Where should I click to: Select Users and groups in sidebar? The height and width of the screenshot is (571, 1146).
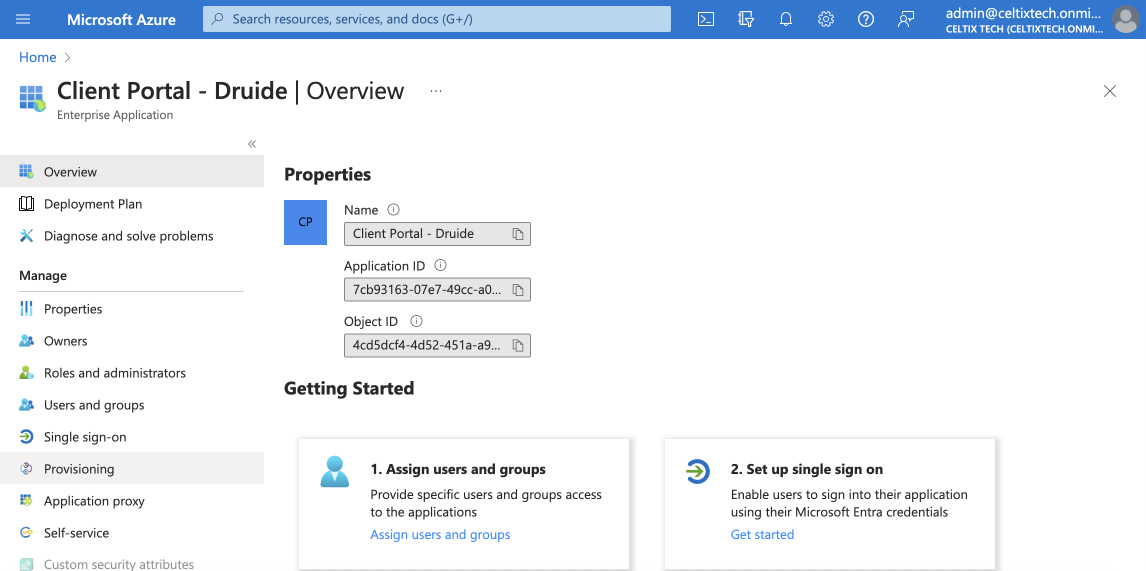click(94, 405)
